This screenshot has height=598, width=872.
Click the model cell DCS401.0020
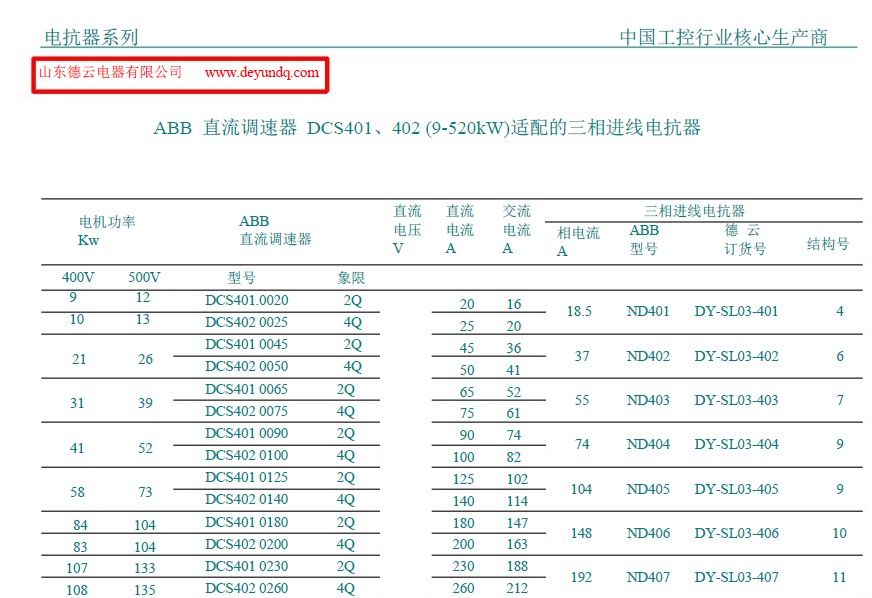(247, 300)
